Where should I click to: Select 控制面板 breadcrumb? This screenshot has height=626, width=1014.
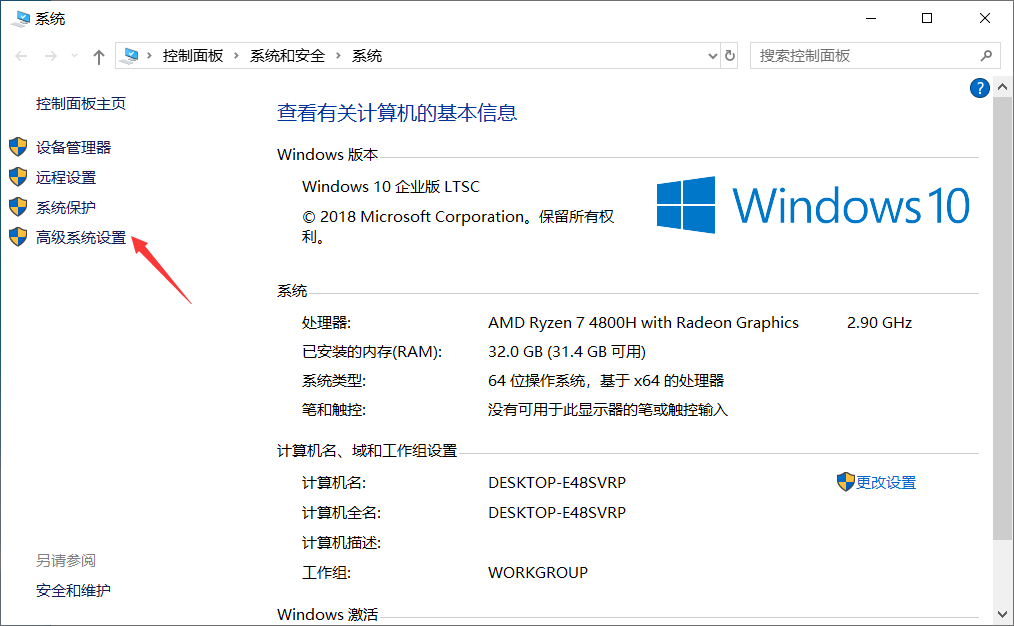tap(193, 56)
